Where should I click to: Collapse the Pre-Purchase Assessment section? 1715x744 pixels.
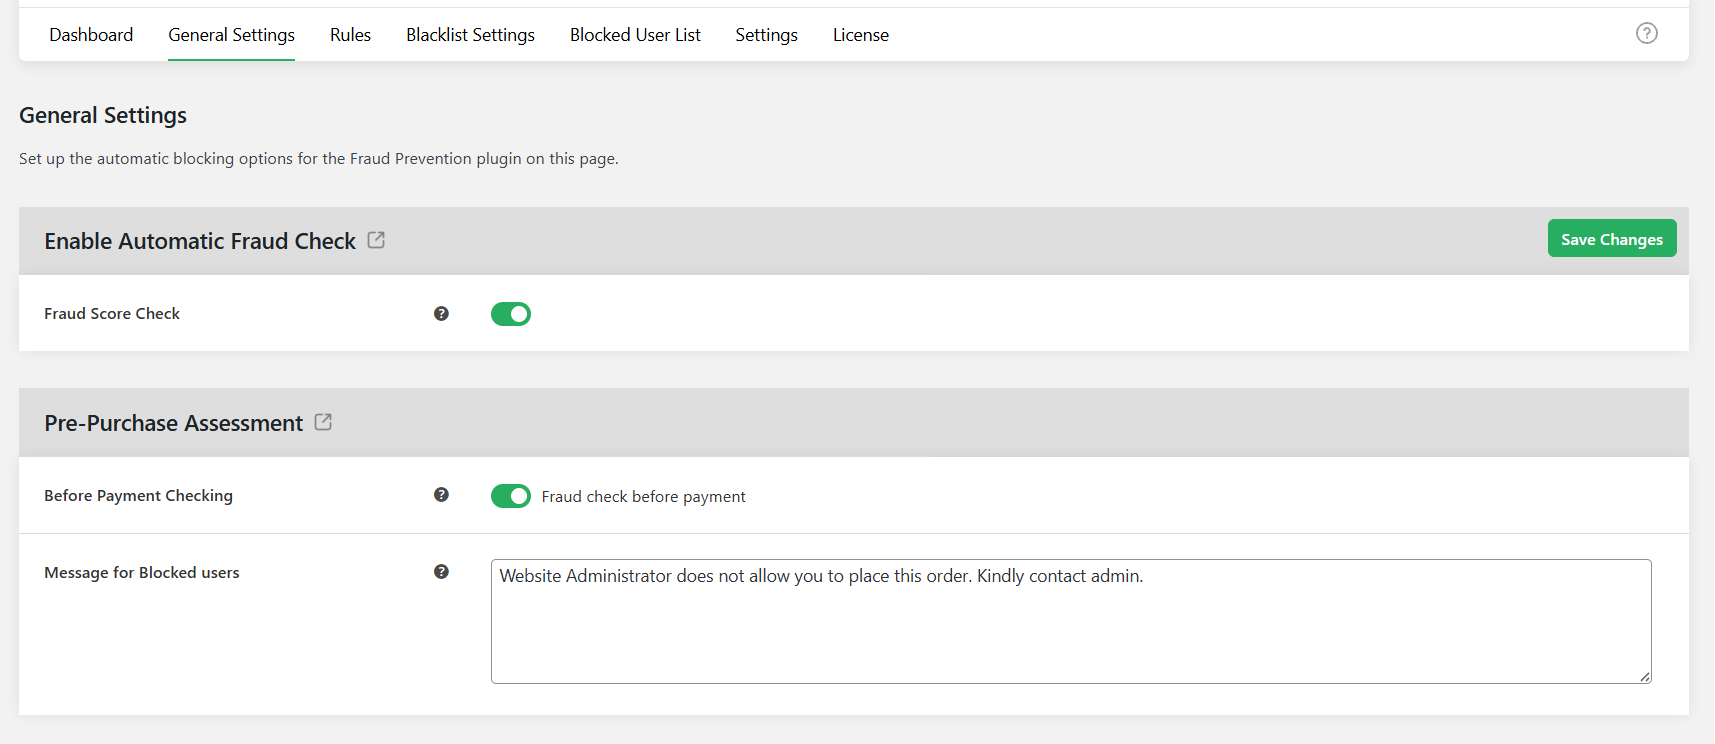tap(172, 422)
